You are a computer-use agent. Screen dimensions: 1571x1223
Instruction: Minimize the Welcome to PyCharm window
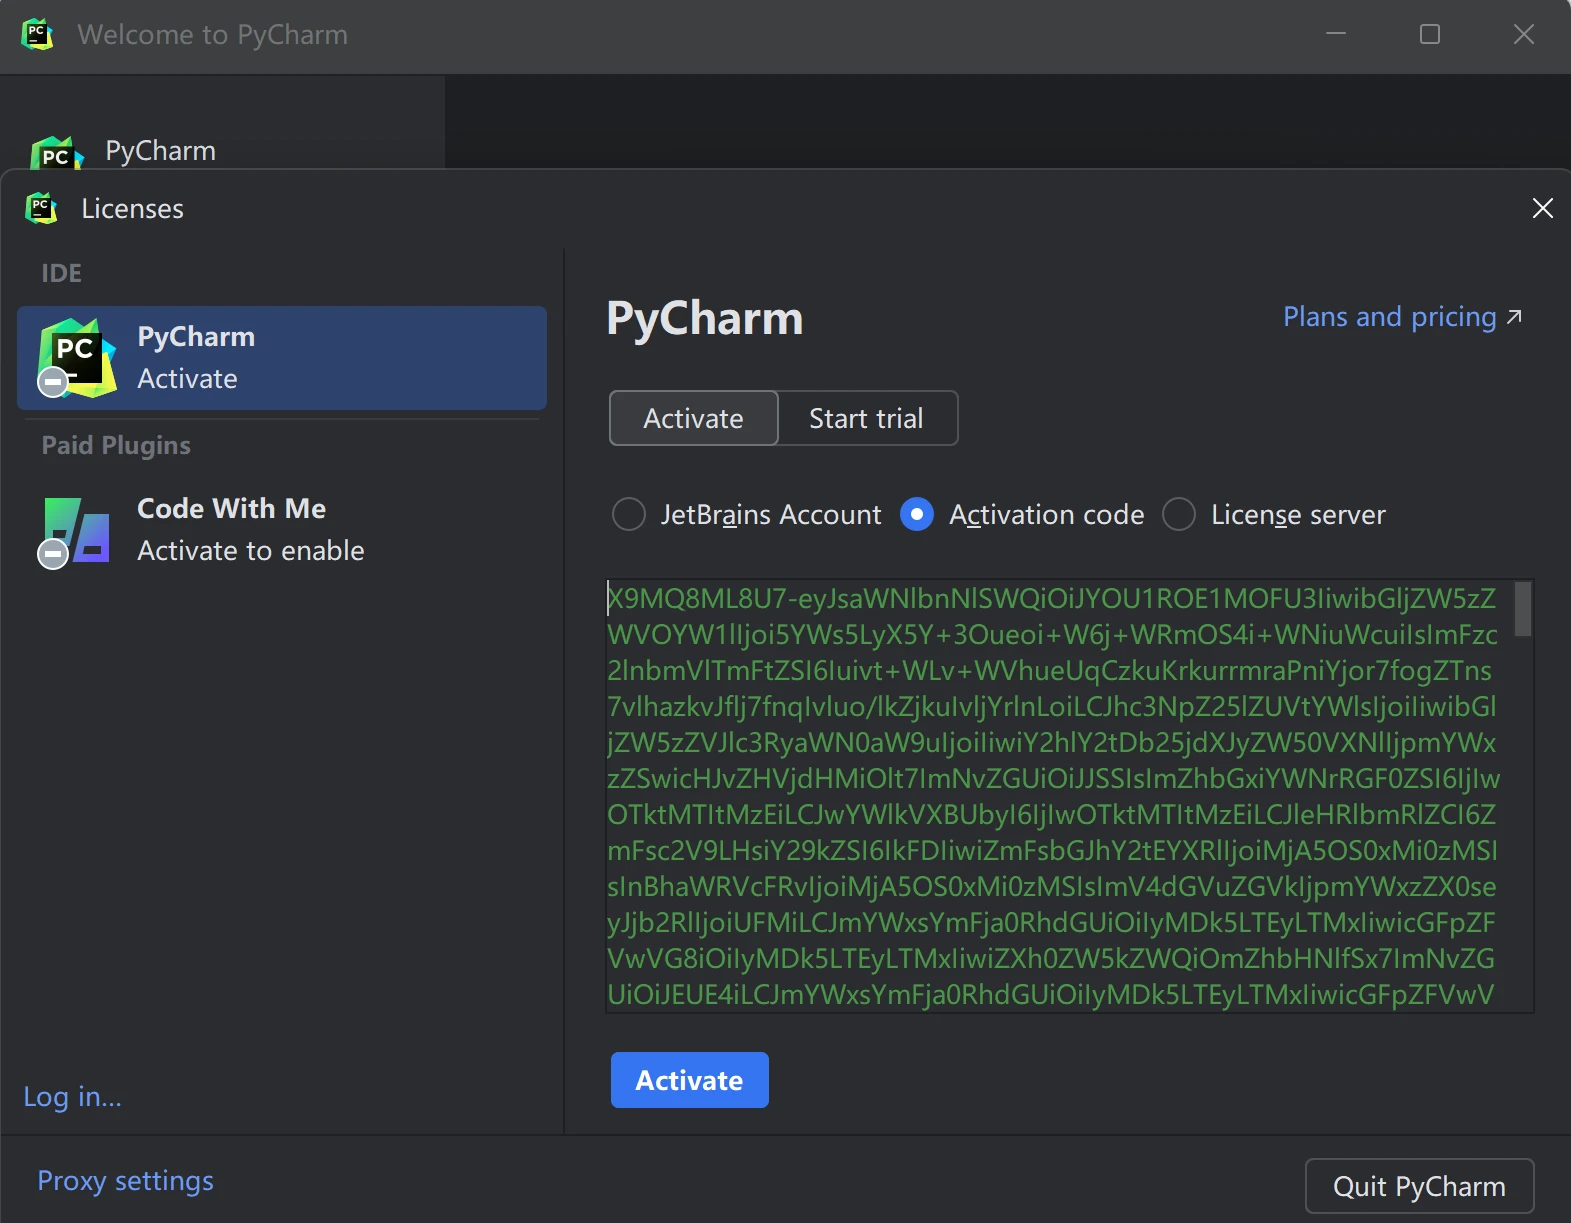point(1336,34)
